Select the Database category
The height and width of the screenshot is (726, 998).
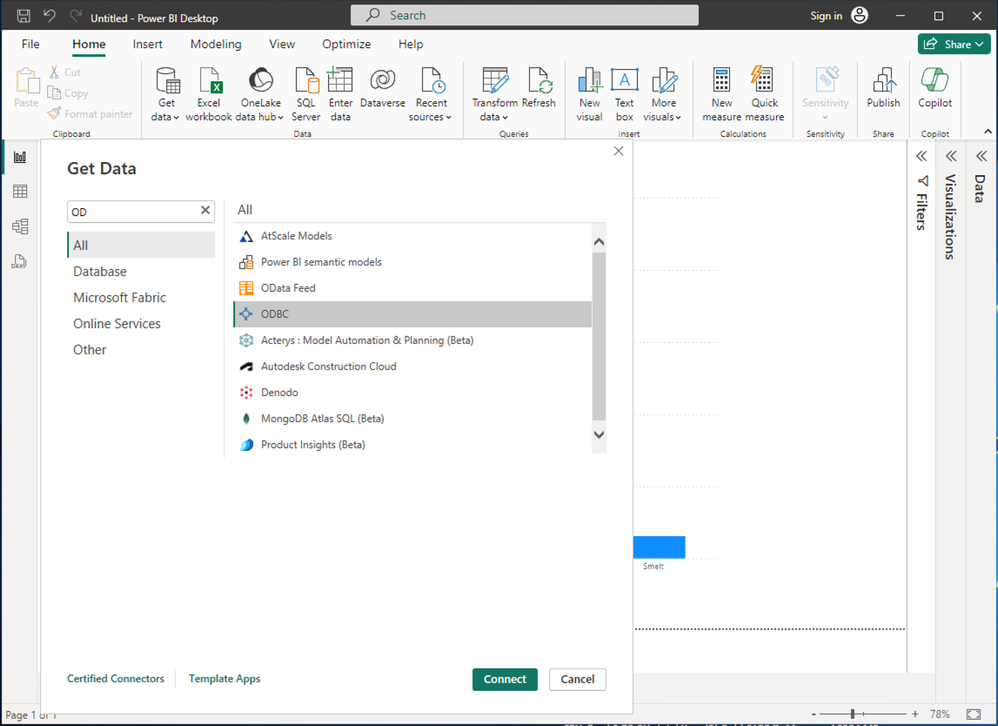pos(100,271)
